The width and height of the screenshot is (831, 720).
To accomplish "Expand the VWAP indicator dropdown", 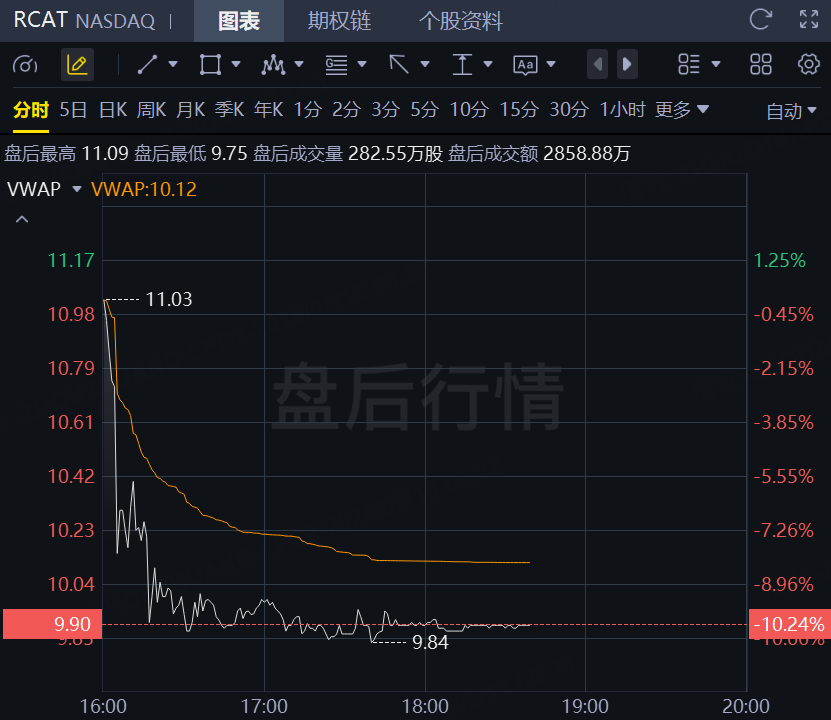I will [x=77, y=189].
